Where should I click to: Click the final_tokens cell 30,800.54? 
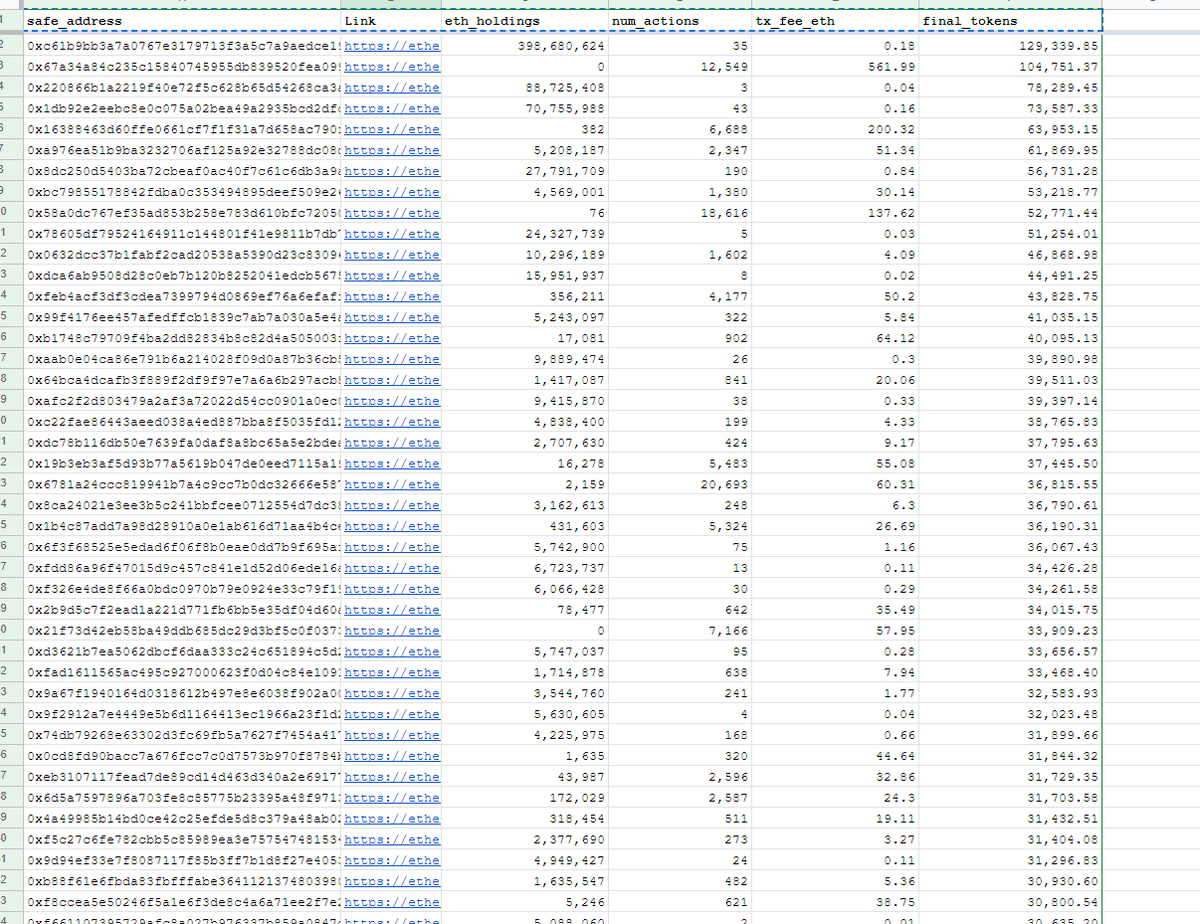pos(1011,902)
